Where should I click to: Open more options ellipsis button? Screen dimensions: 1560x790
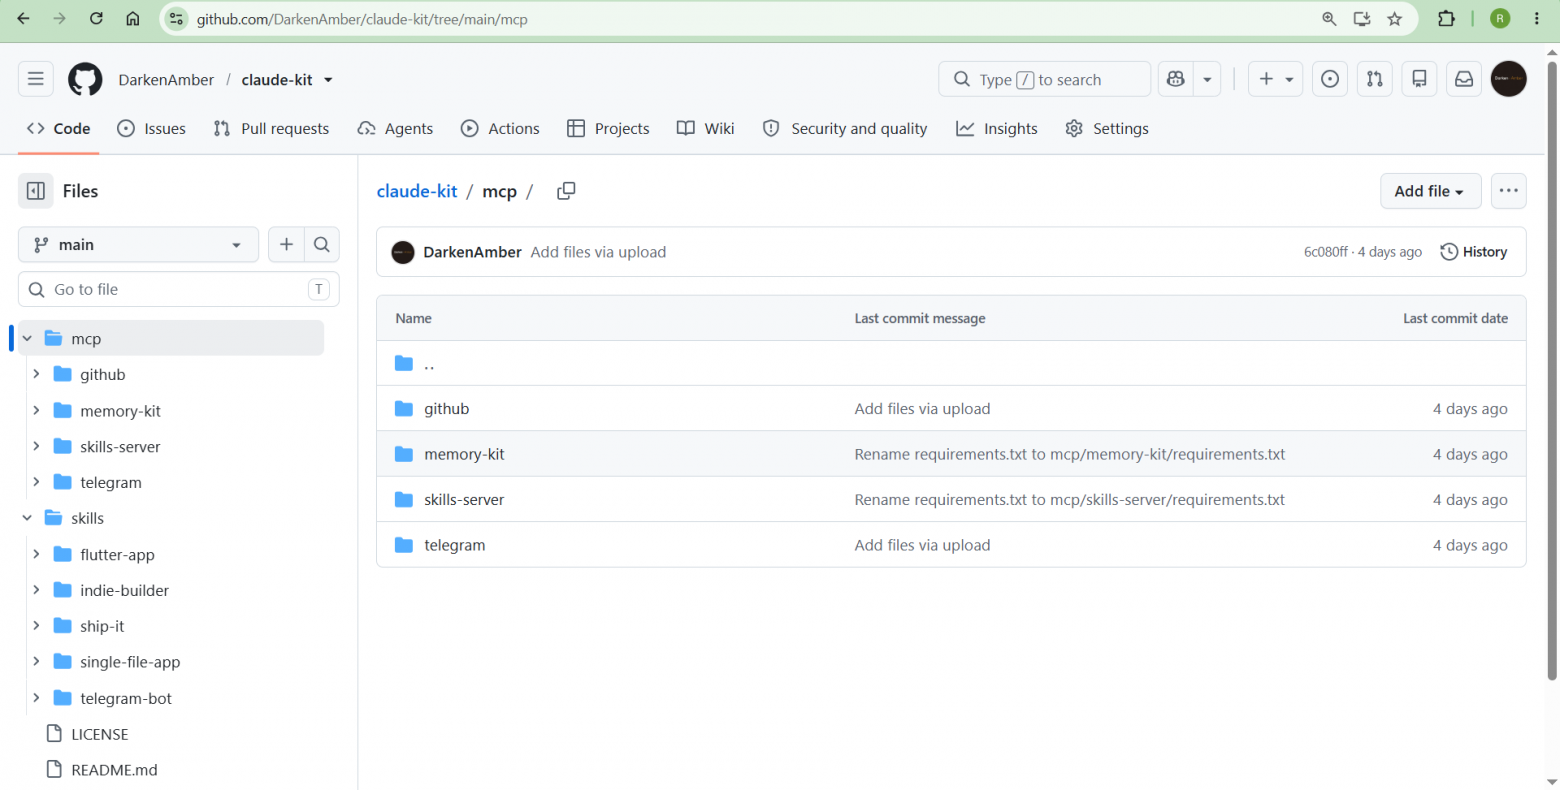(1508, 191)
